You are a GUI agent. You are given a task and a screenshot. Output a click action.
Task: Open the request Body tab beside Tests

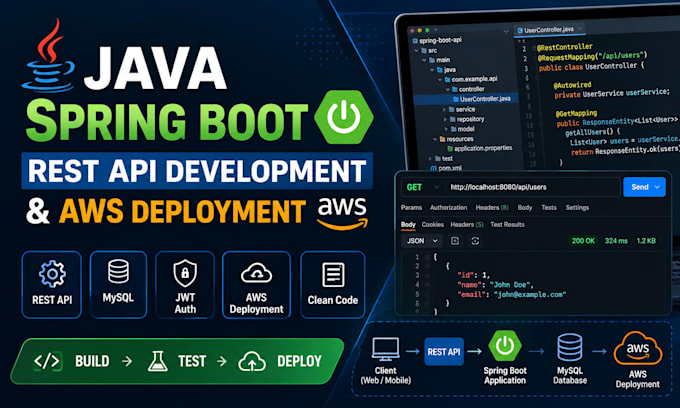[525, 208]
